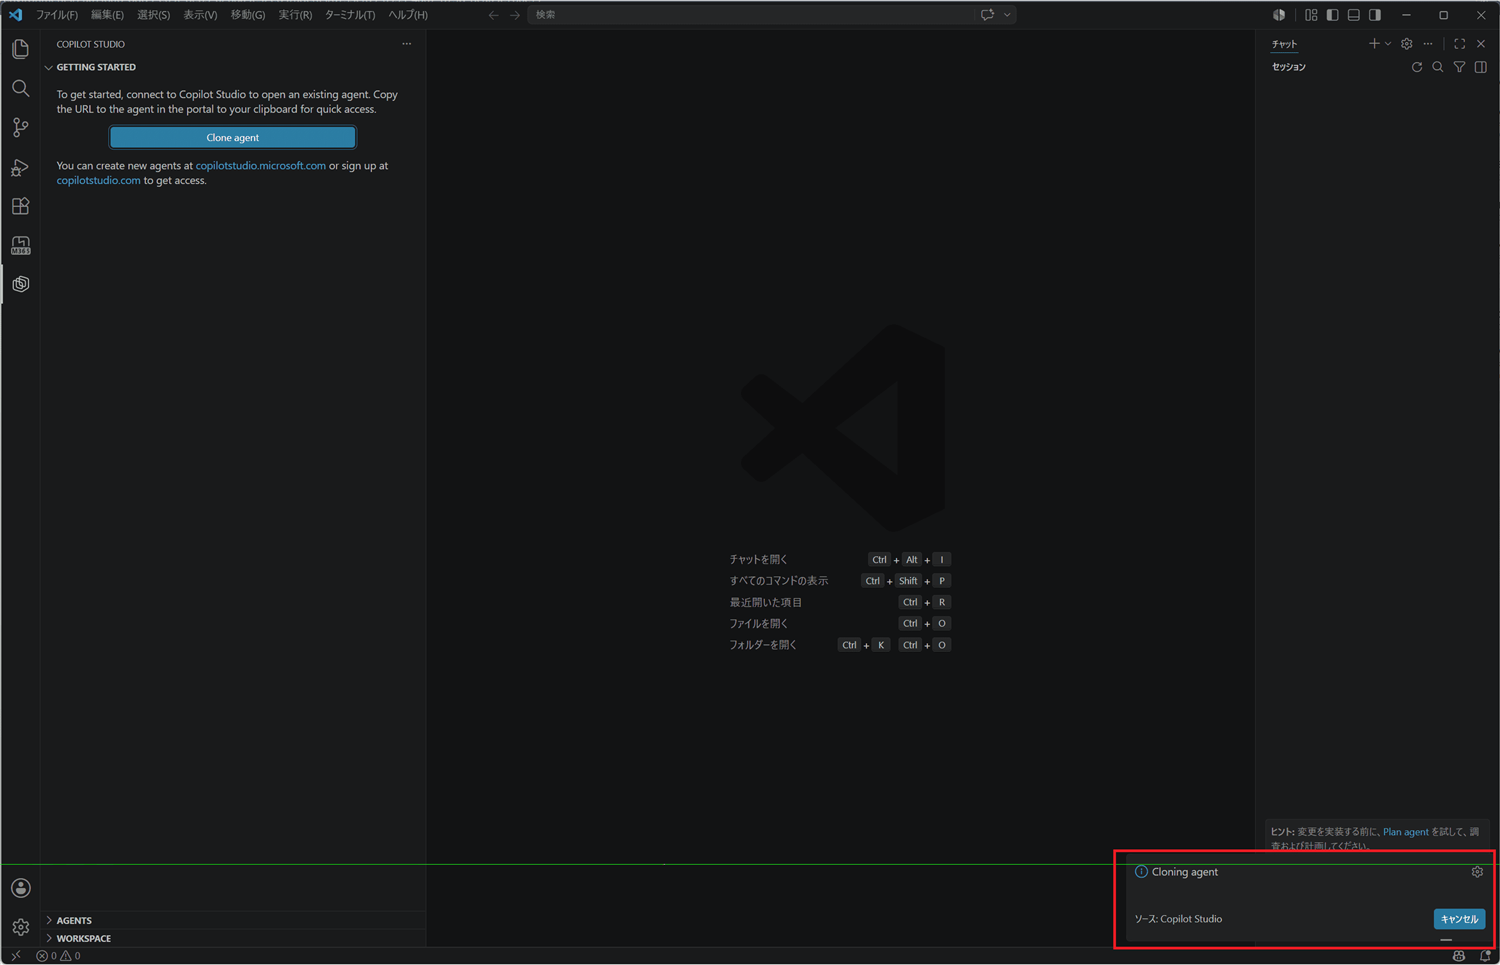The height and width of the screenshot is (965, 1500).
Task: Open the ターミナル(T) menu
Action: (x=350, y=15)
